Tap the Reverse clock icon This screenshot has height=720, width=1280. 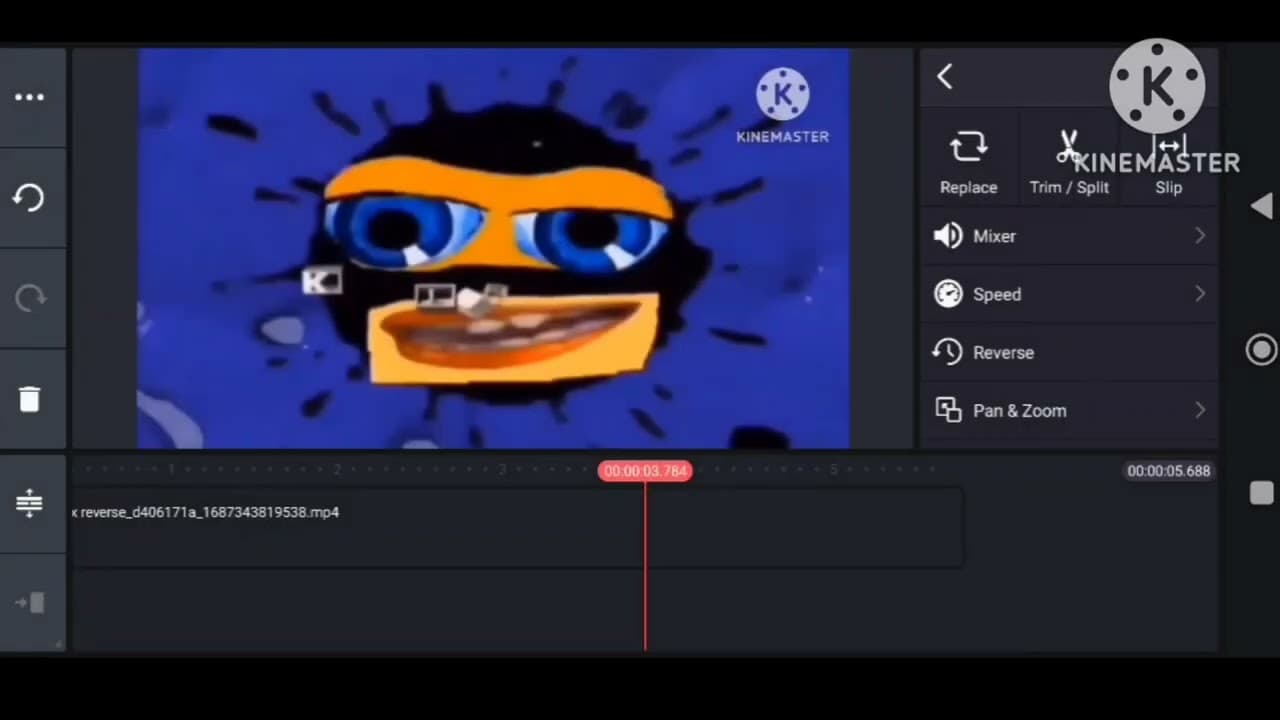point(947,352)
